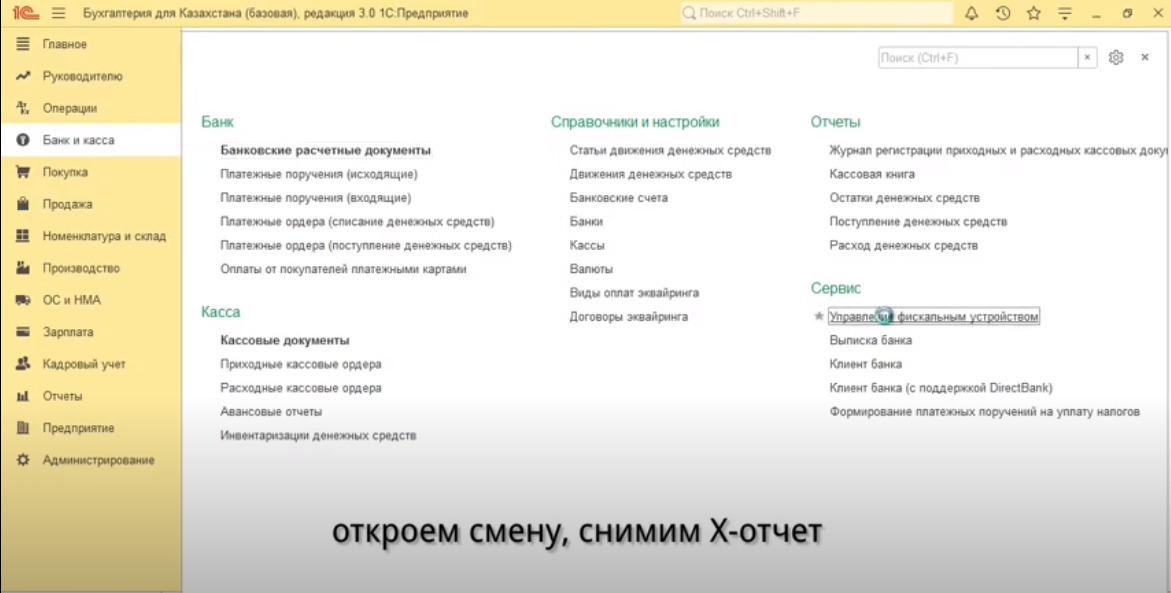Click the Кадровый учет people icon
Screen dimensions: 1171x593
click(x=23, y=364)
